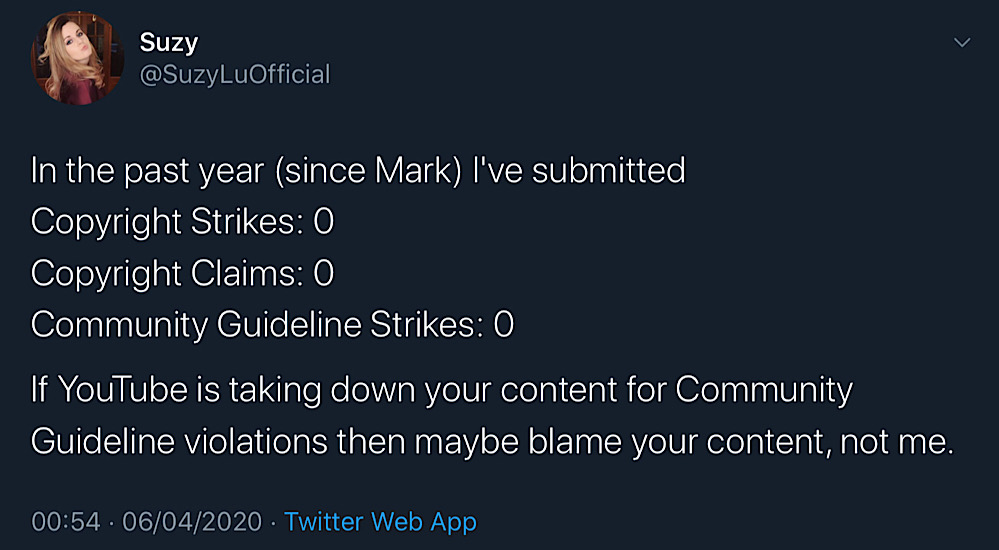Click the 'Community Guideline Strikes: 0' line
Viewport: 999px width, 550px height.
272,325
